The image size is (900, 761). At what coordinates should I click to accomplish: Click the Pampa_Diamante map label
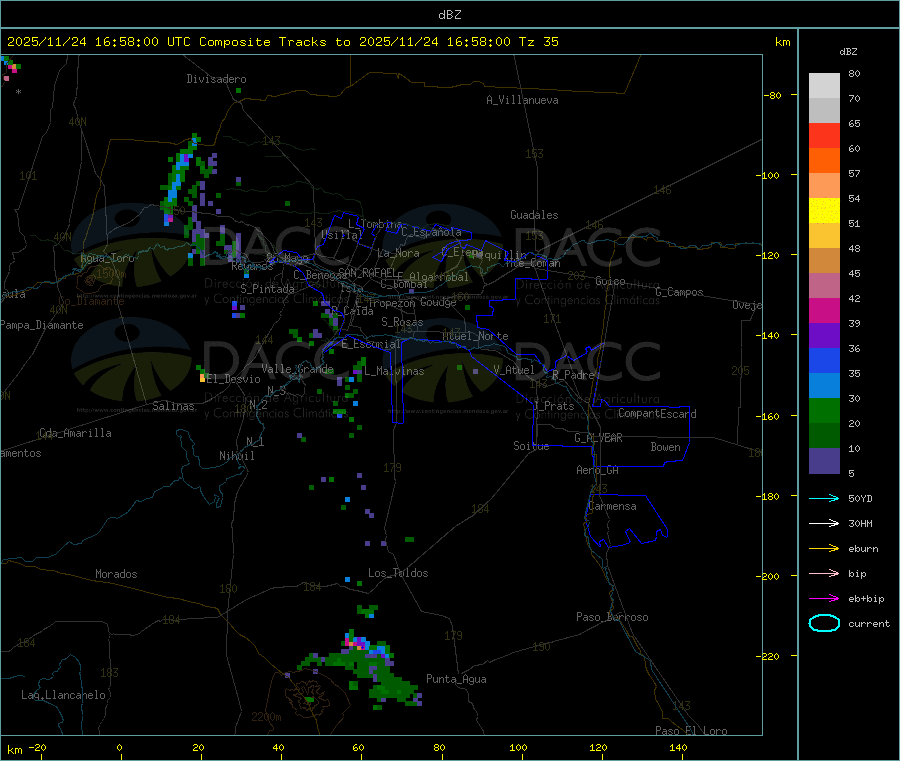click(42, 325)
